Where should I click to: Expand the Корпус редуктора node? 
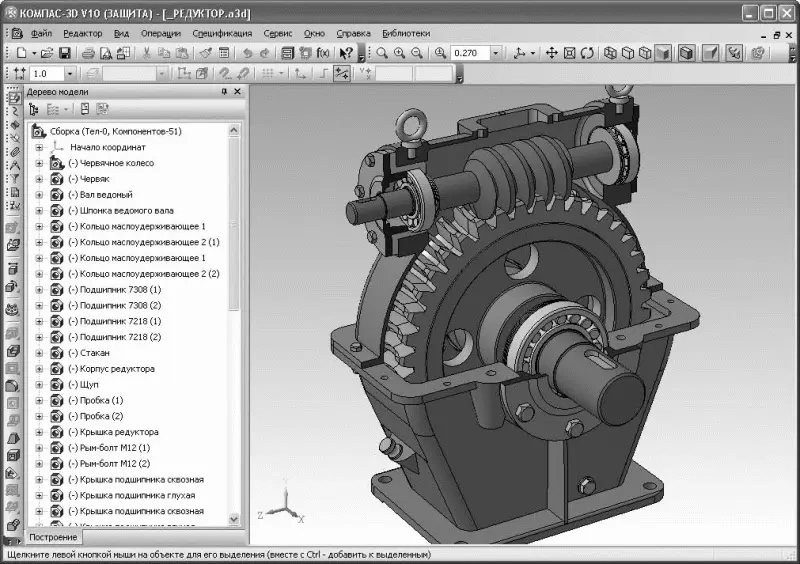click(x=39, y=369)
